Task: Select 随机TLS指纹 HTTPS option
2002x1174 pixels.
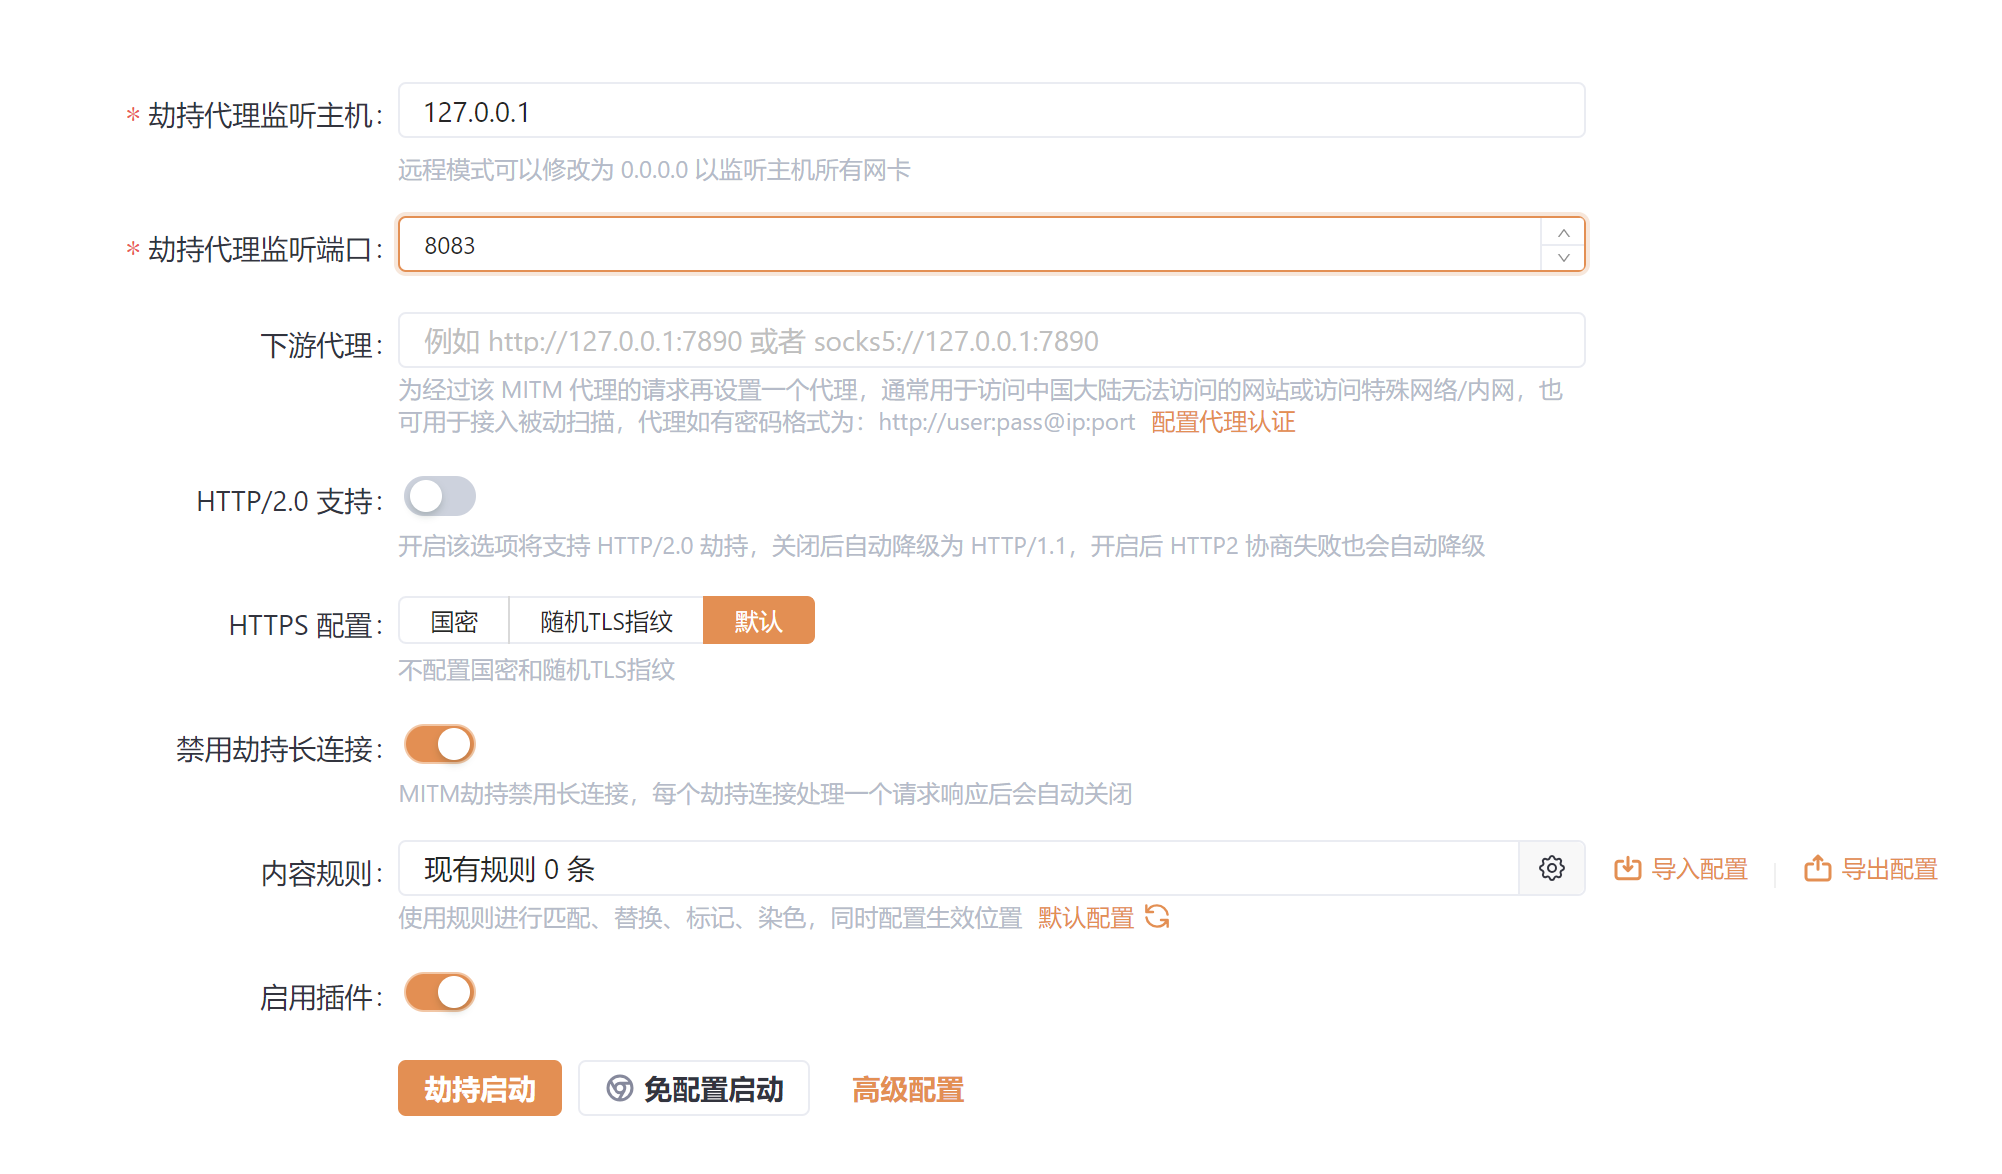Action: pos(606,621)
